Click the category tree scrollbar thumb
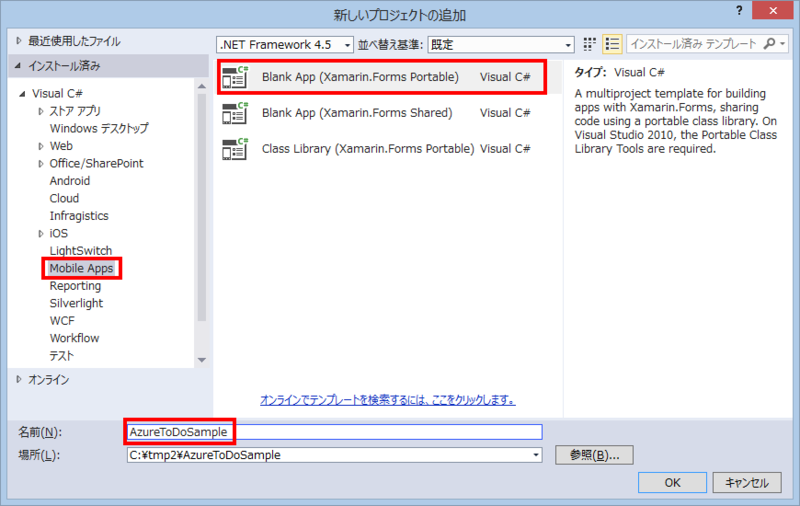The width and height of the screenshot is (800, 506). (202, 207)
